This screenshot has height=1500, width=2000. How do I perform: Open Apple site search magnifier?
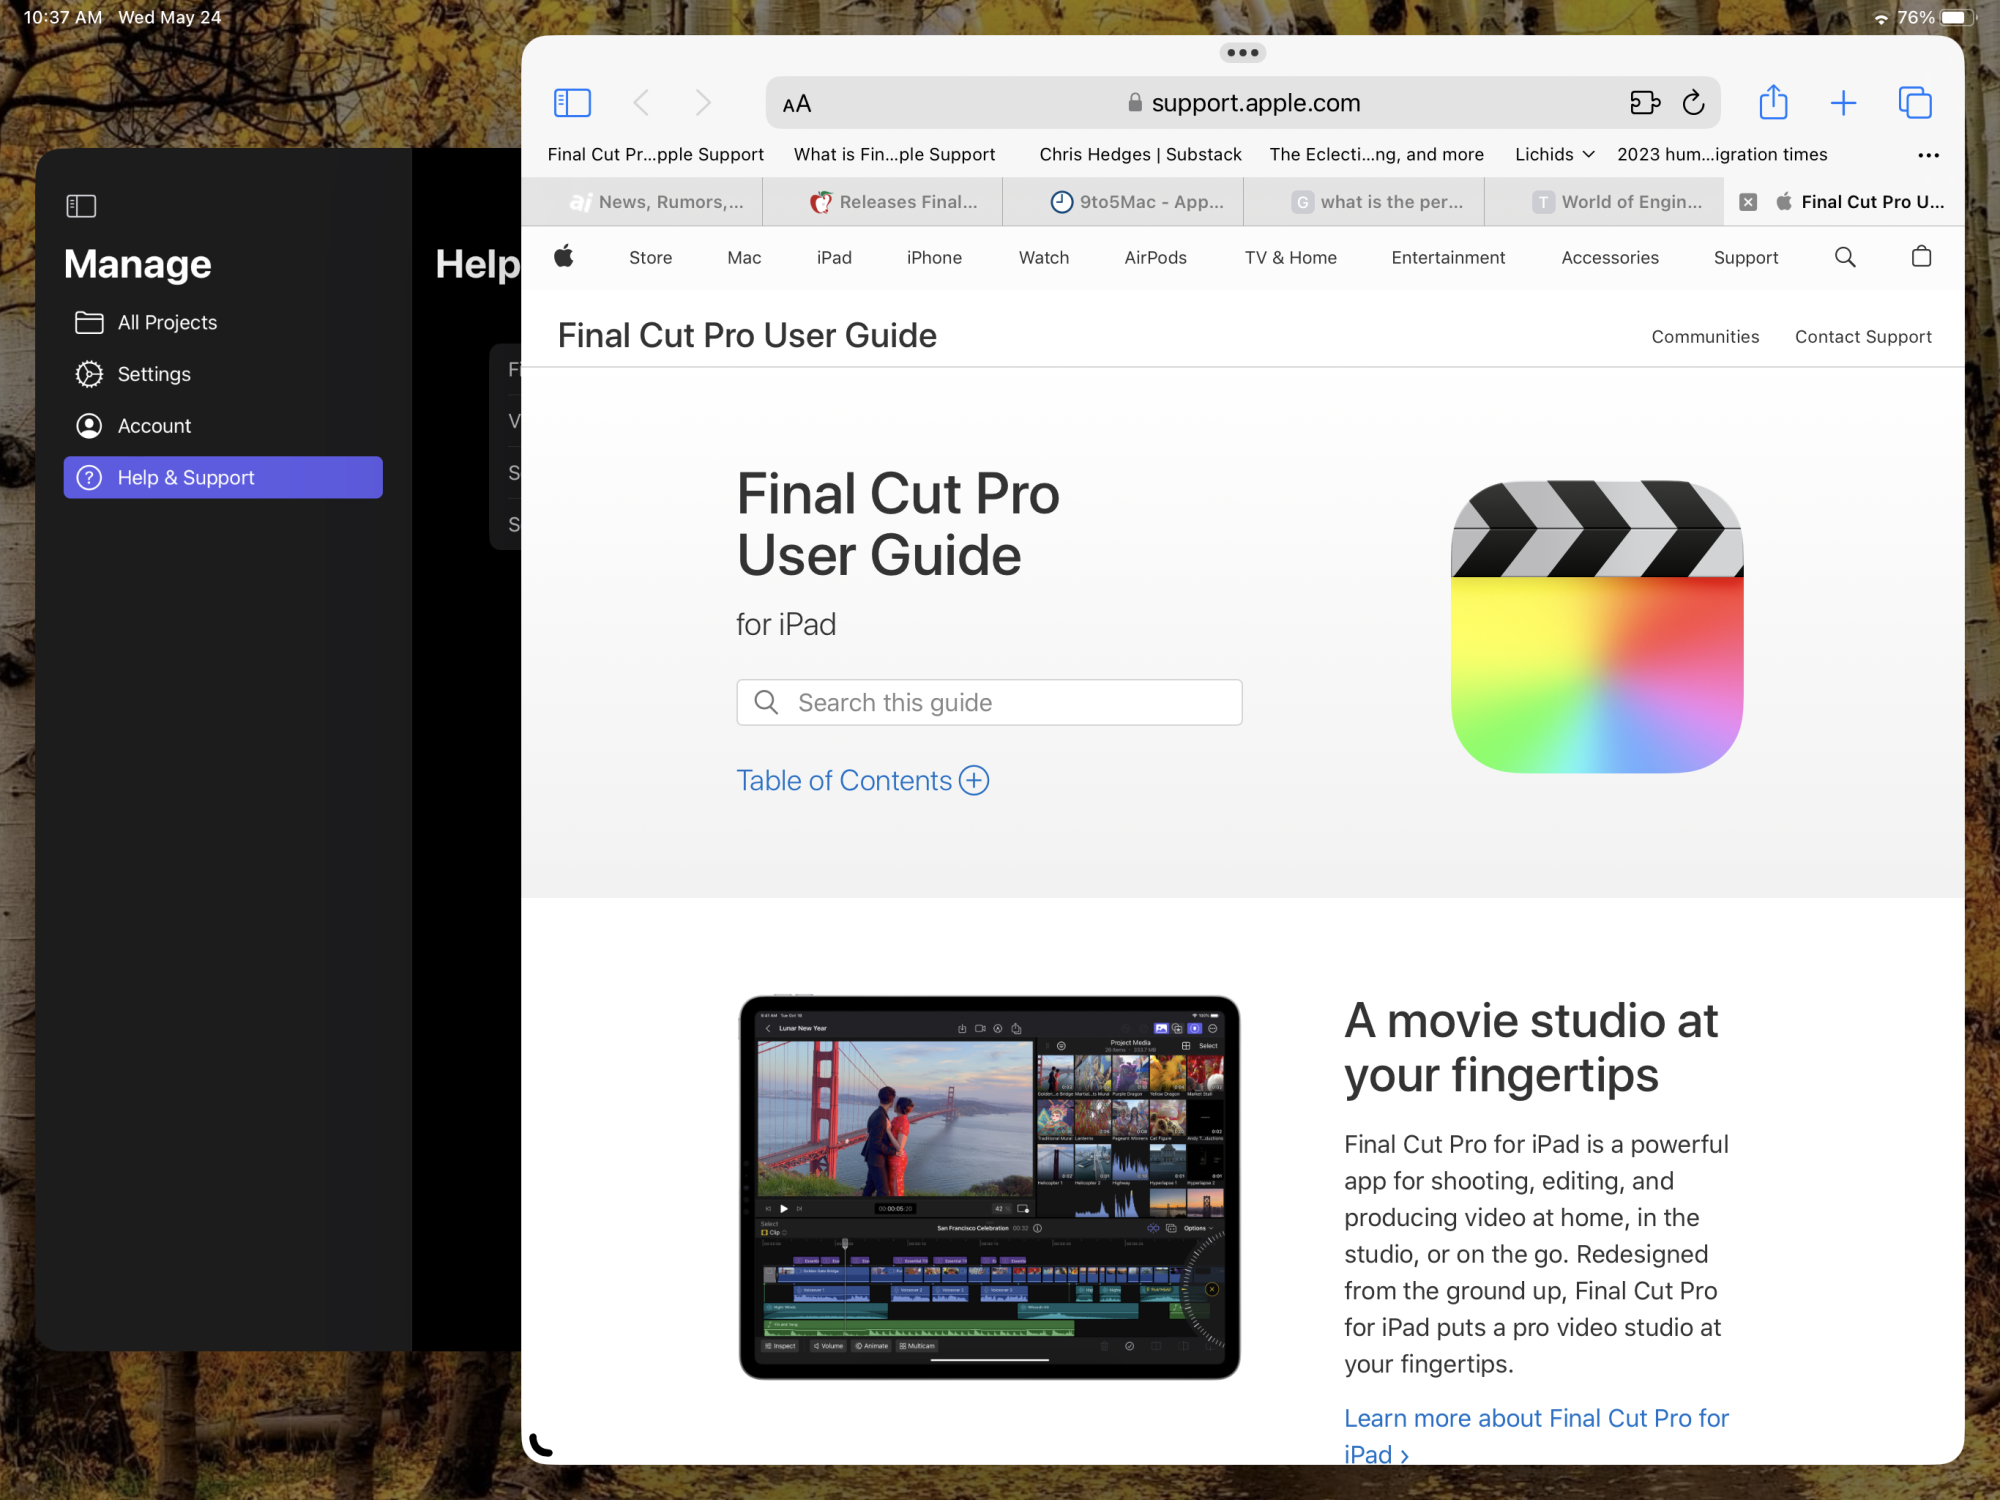click(1845, 257)
